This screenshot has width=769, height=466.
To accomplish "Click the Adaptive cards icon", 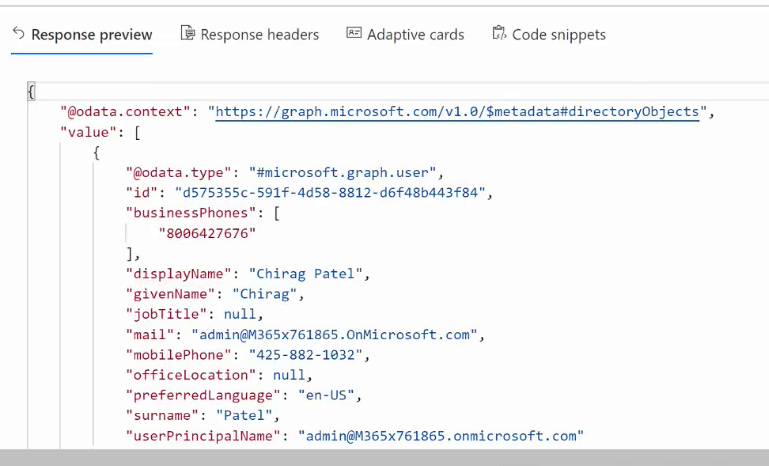I will 354,33.
